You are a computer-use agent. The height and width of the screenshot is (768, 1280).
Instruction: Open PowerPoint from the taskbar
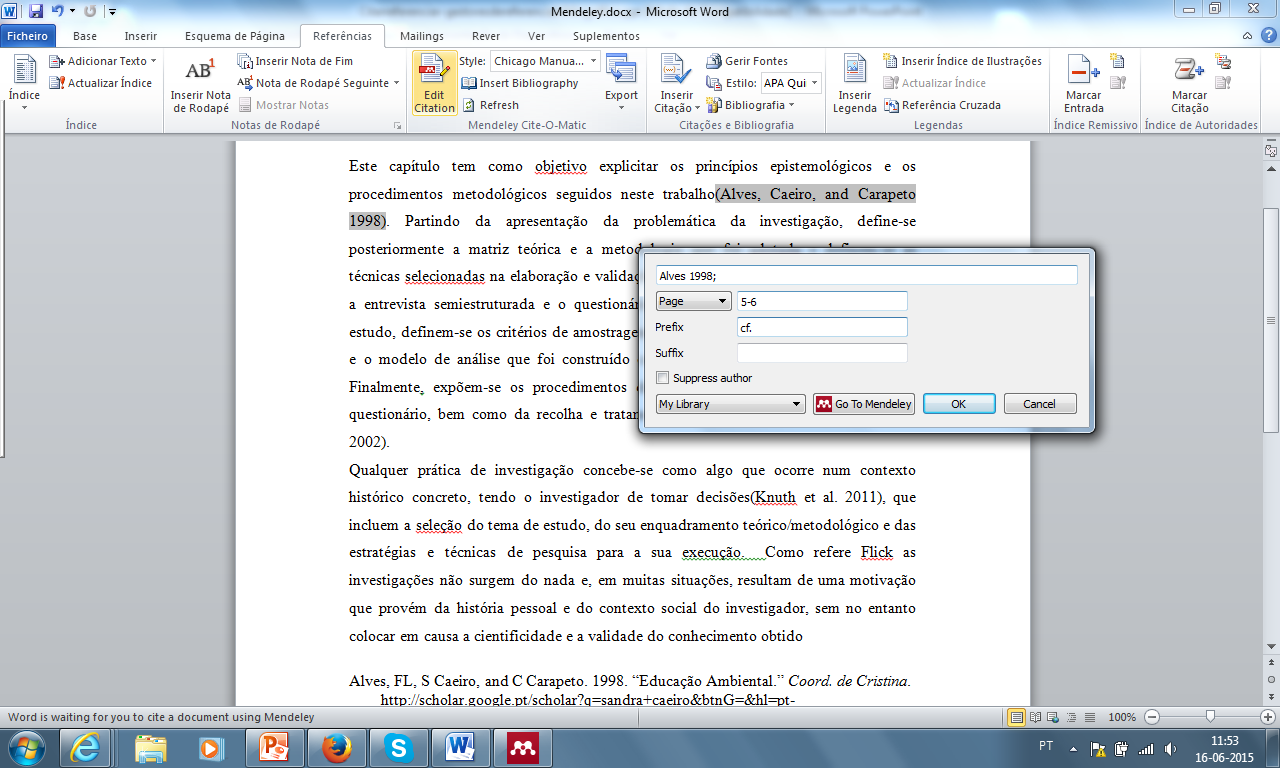(x=275, y=747)
